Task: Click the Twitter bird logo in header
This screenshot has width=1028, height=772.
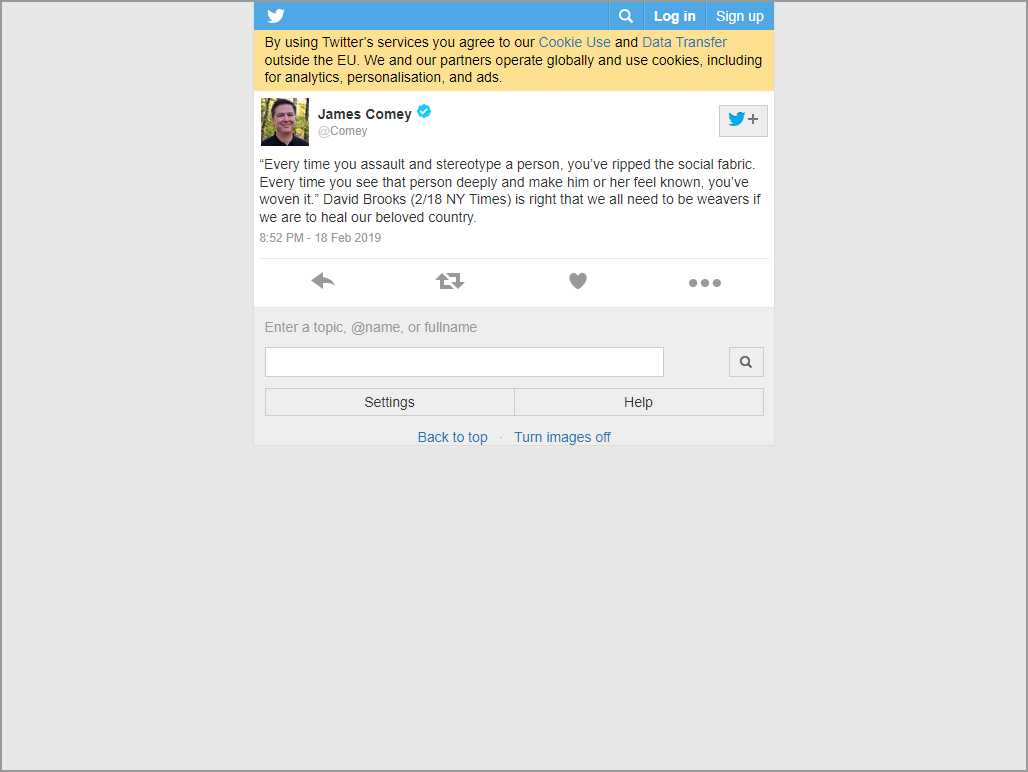Action: [276, 16]
